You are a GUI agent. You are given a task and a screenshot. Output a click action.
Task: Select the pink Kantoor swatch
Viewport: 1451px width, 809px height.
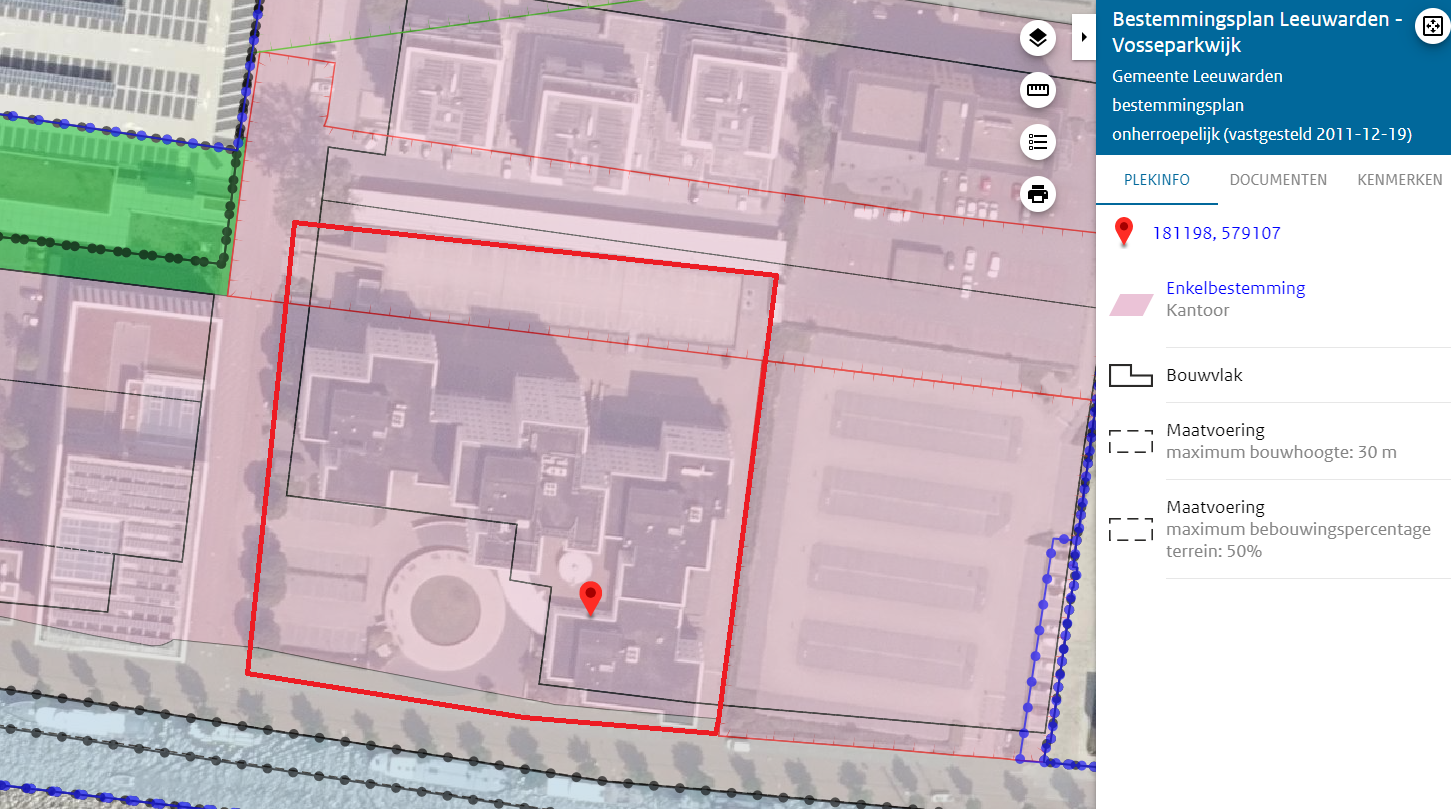coord(1131,304)
